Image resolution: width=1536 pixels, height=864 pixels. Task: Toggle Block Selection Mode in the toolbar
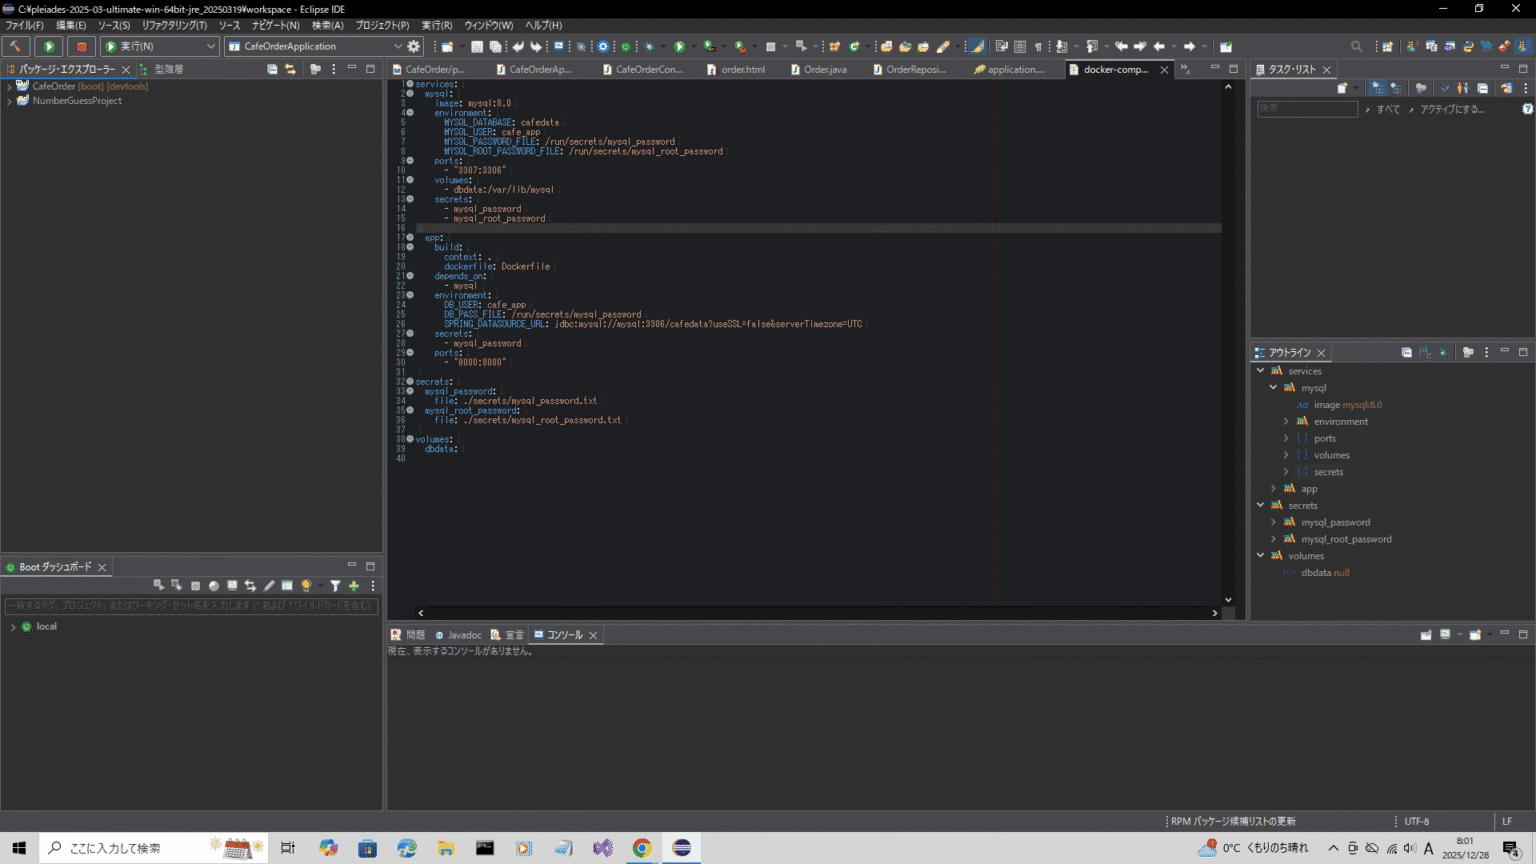(x=1021, y=46)
